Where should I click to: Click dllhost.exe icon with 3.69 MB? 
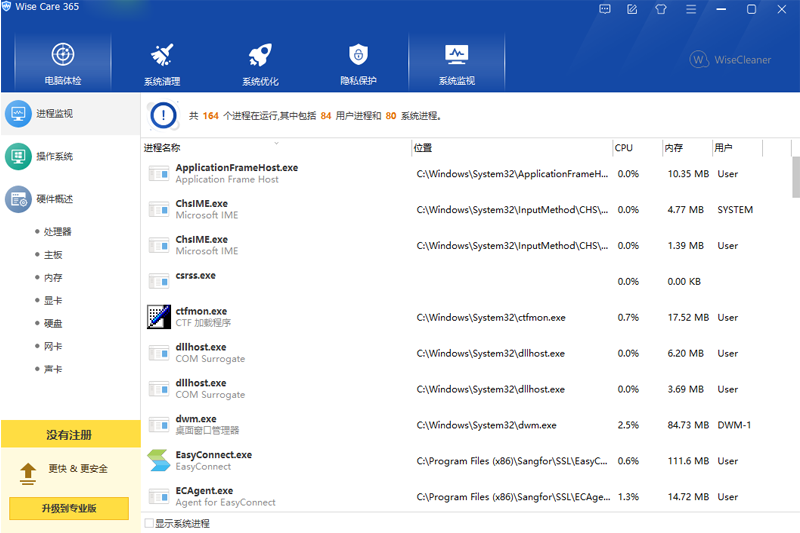click(159, 389)
